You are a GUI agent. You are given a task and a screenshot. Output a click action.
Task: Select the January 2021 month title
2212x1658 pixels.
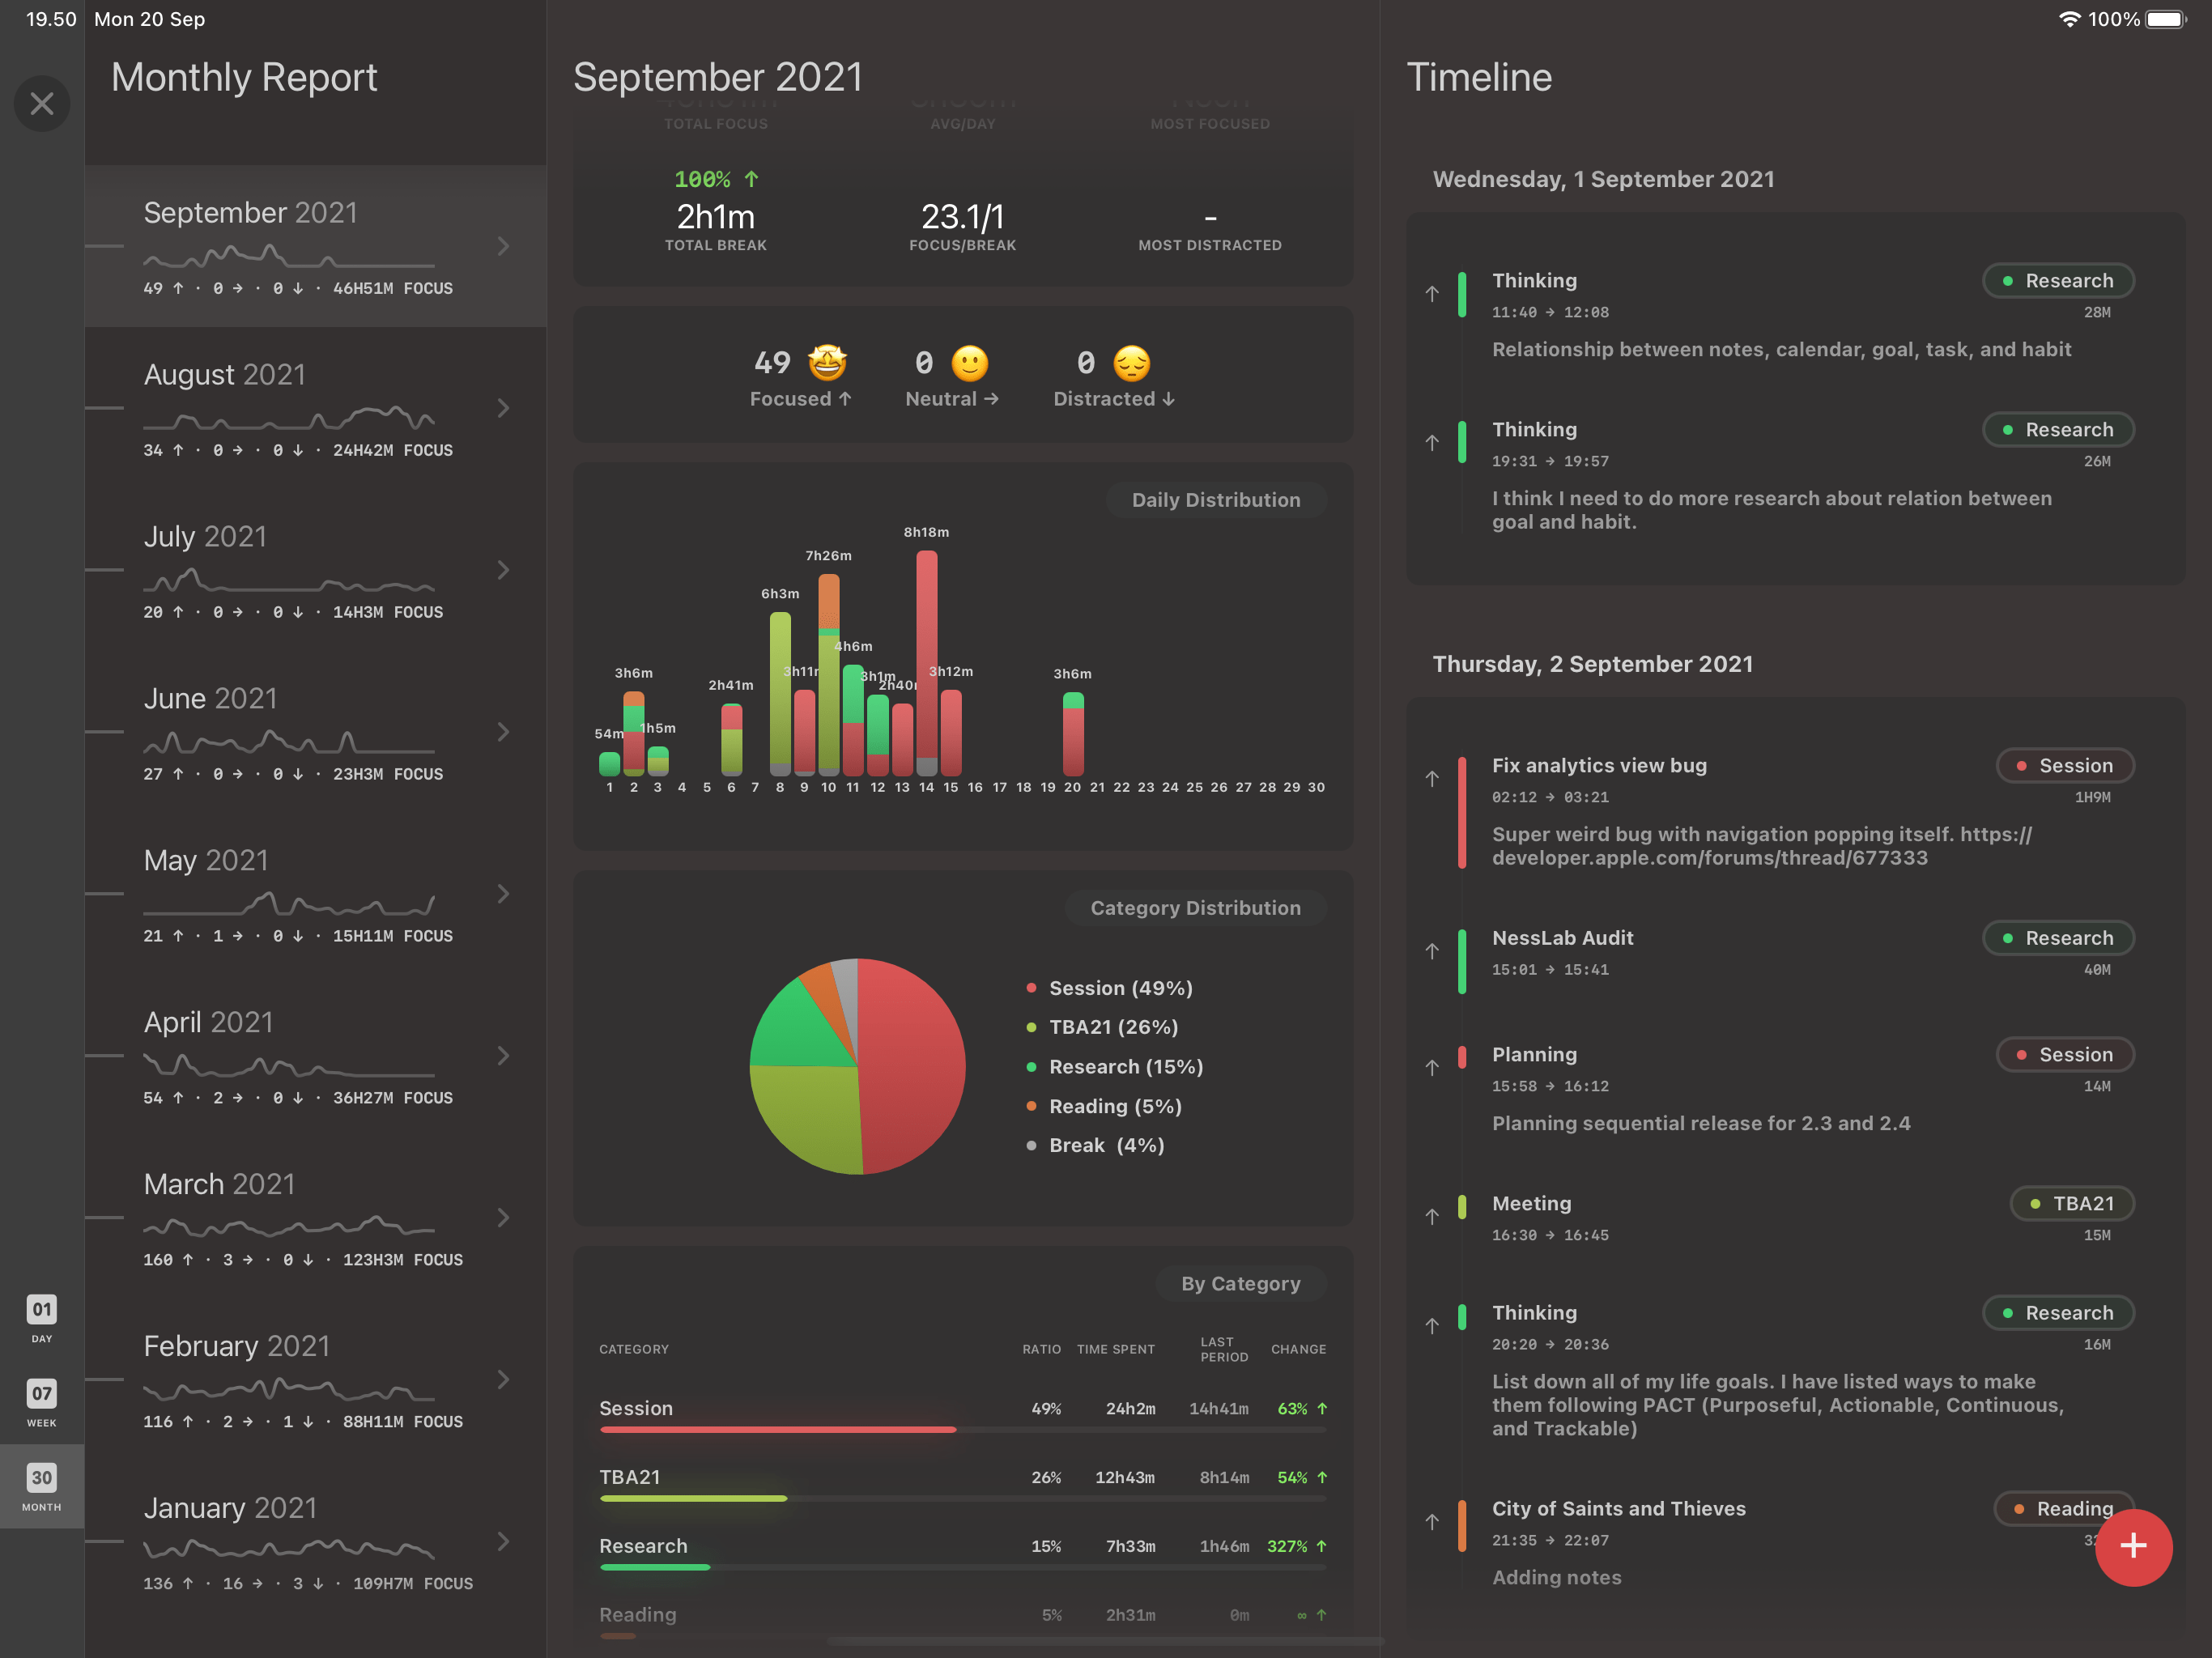[x=230, y=1508]
